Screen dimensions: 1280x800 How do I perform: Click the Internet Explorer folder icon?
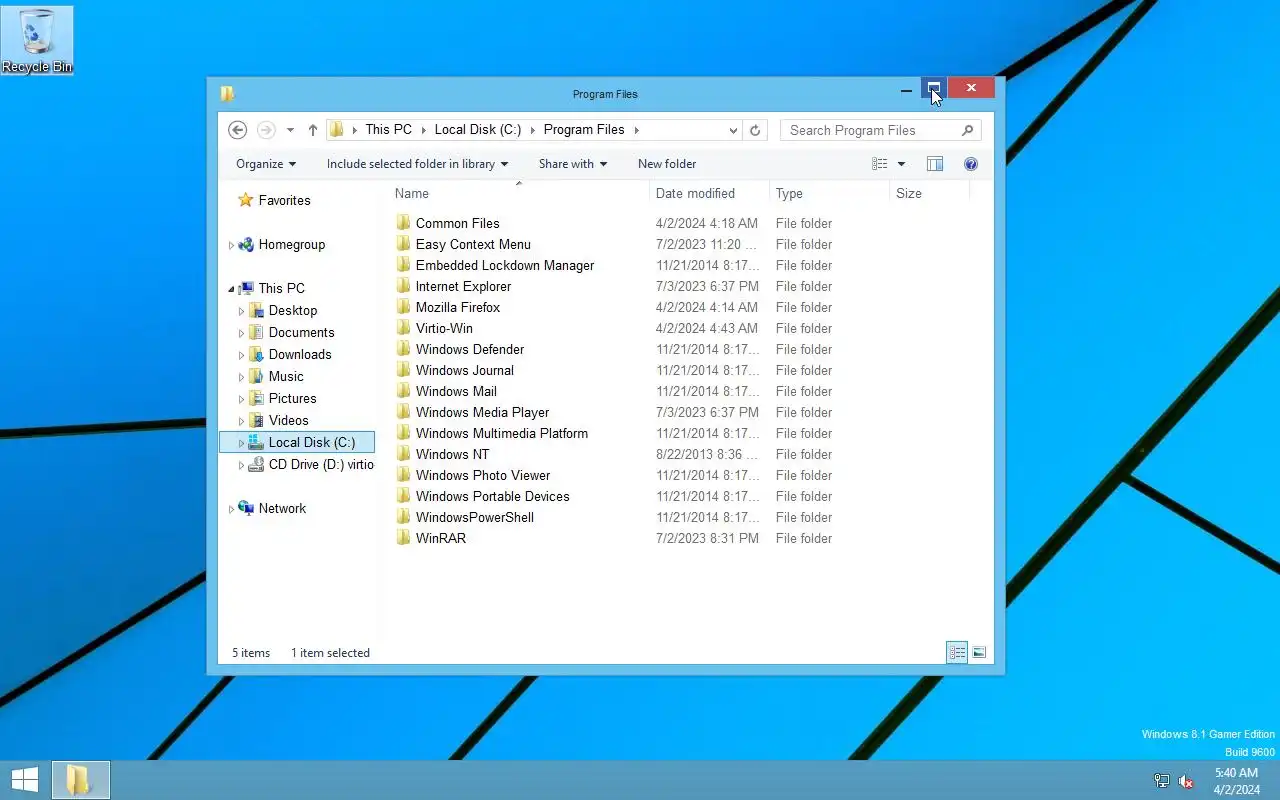click(404, 285)
